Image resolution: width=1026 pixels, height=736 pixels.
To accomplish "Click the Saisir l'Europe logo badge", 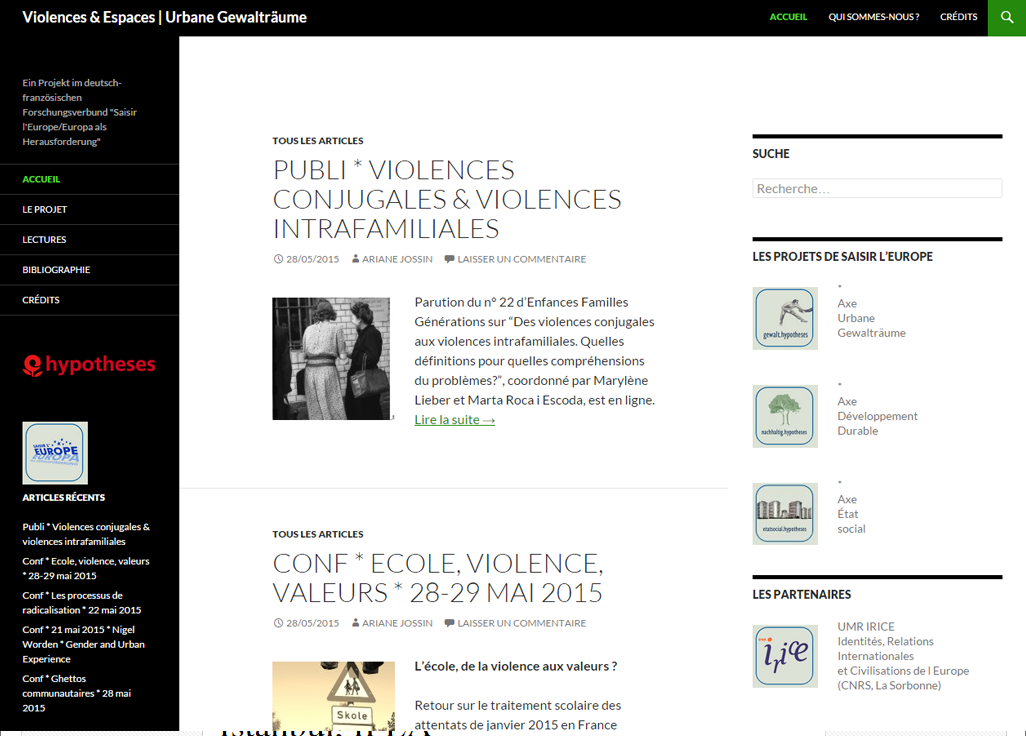I will [55, 453].
